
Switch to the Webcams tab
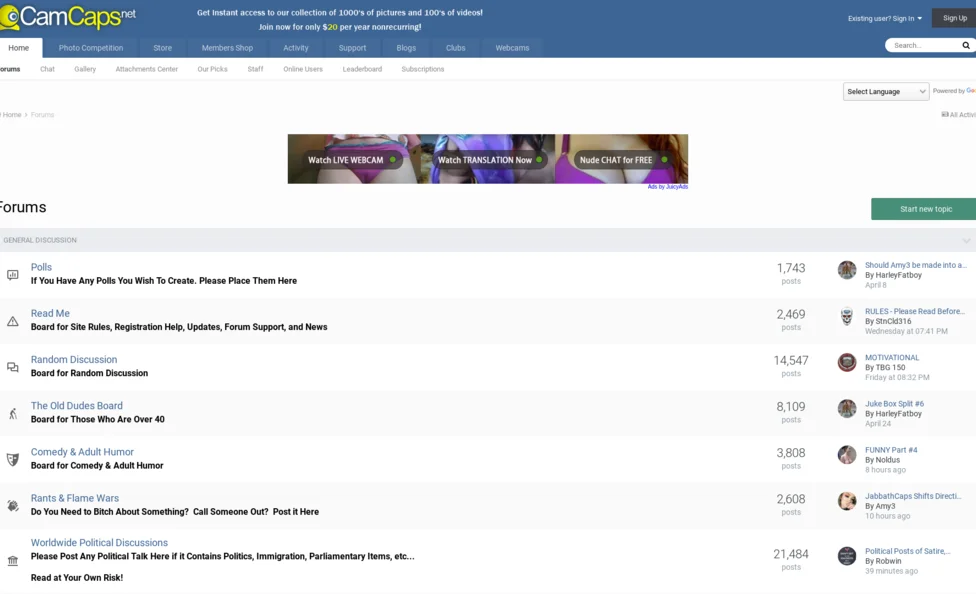[512, 48]
